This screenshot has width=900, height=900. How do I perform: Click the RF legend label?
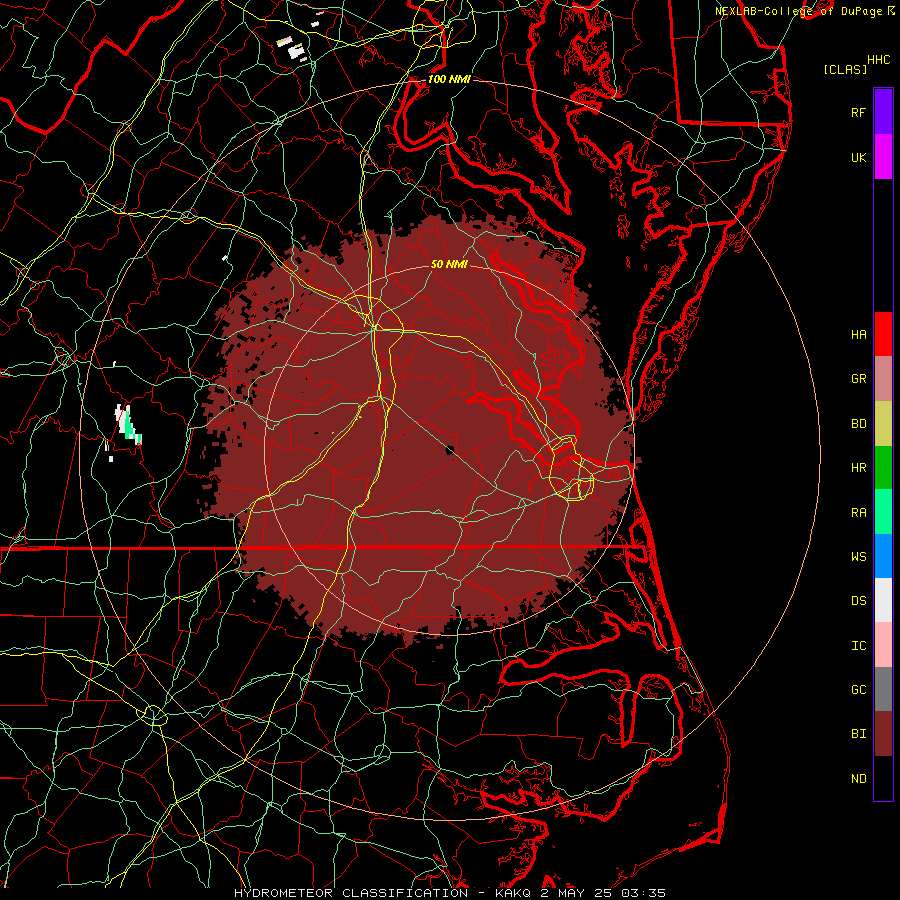[858, 112]
